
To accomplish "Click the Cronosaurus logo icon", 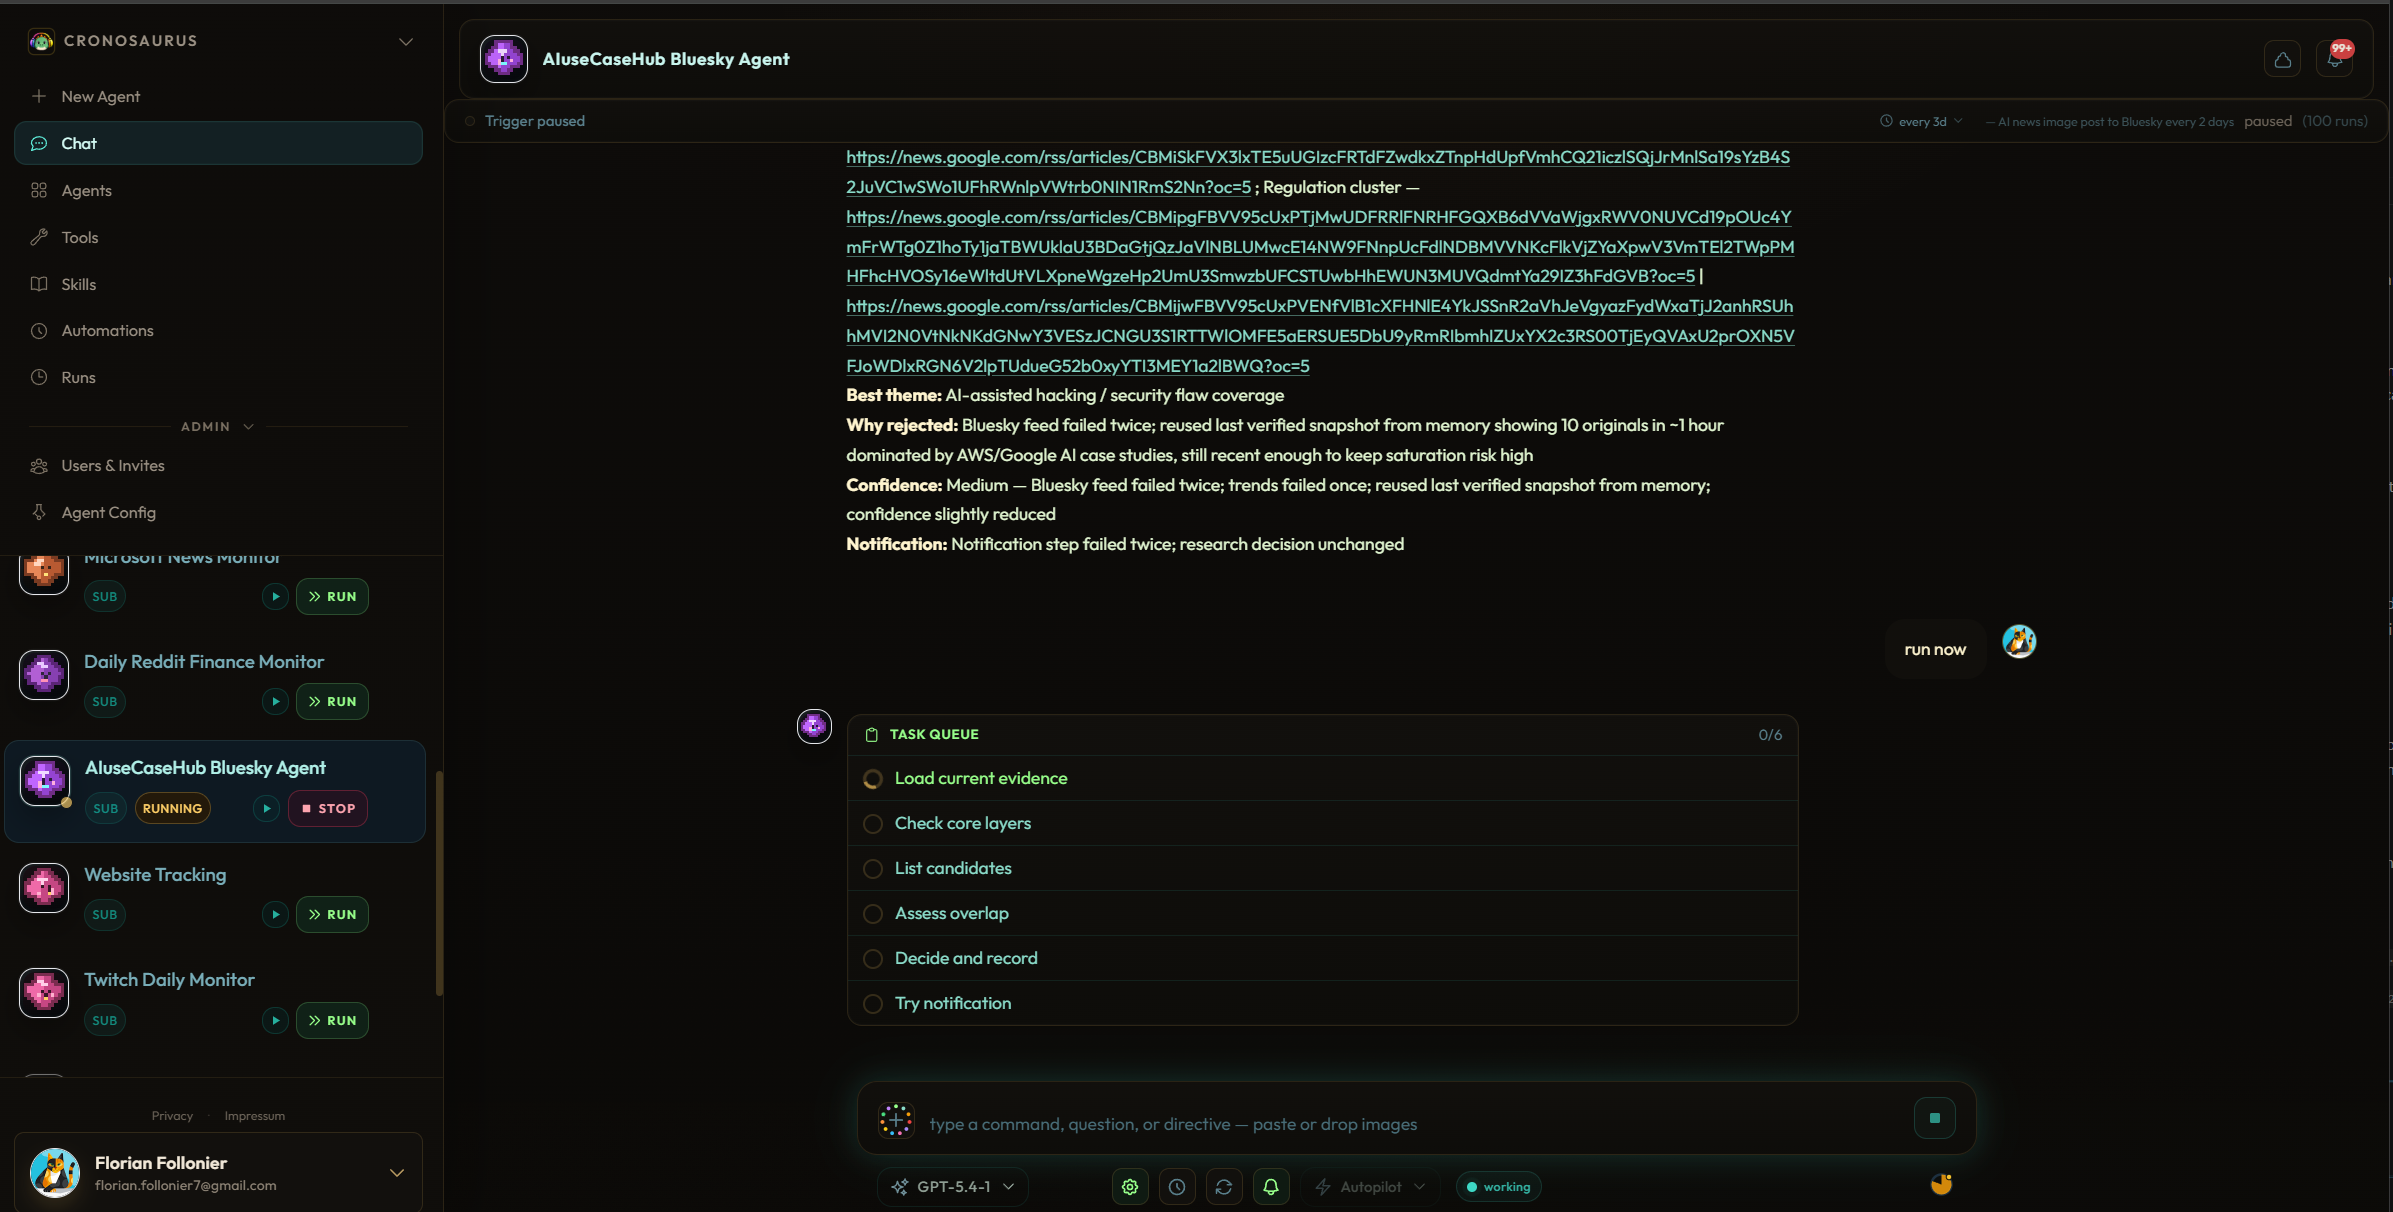I will [x=41, y=41].
